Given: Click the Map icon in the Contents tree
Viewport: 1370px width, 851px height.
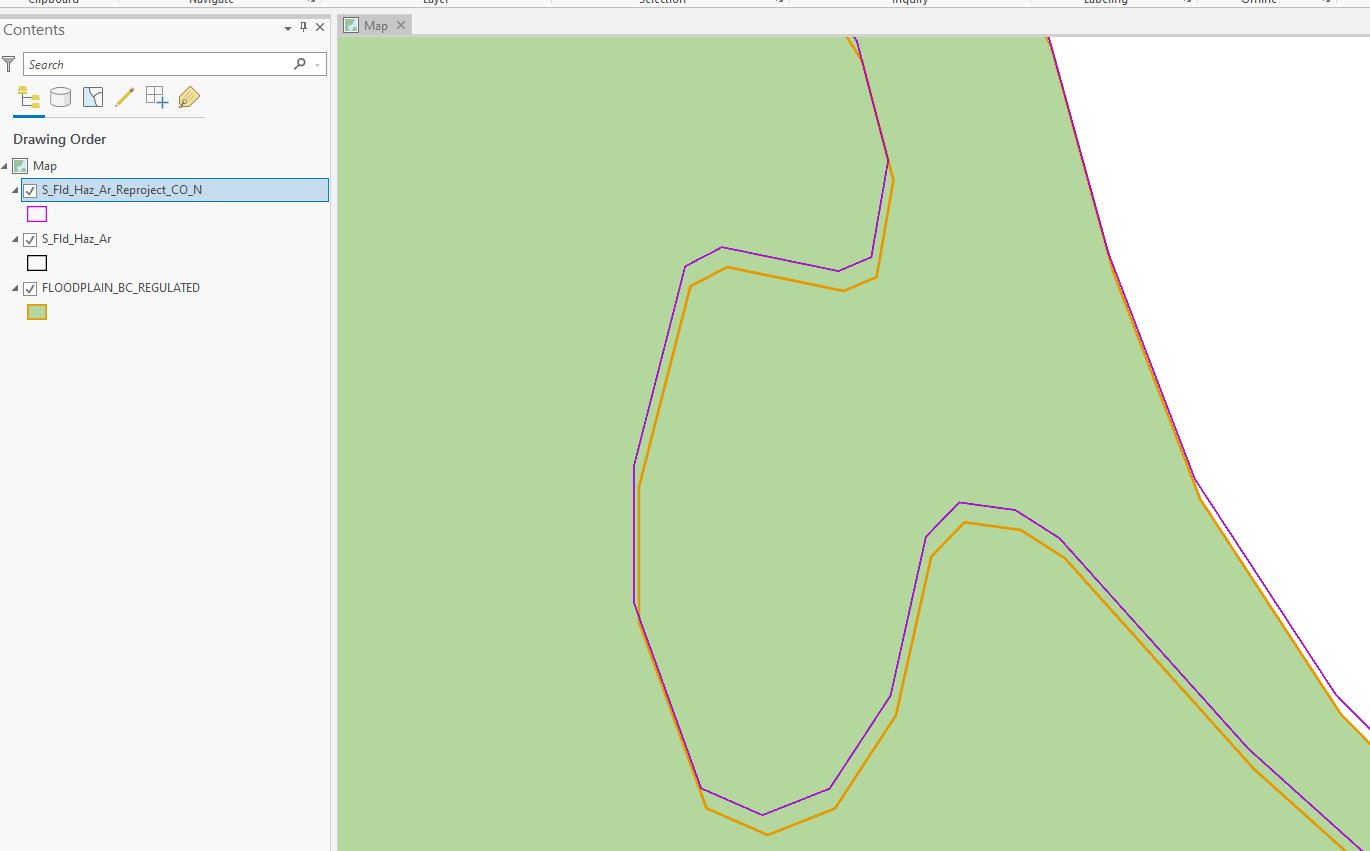Looking at the screenshot, I should [20, 166].
